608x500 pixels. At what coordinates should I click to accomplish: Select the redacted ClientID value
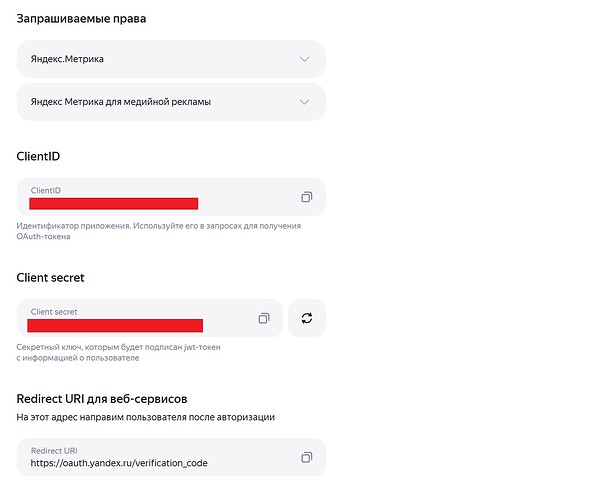coord(113,204)
